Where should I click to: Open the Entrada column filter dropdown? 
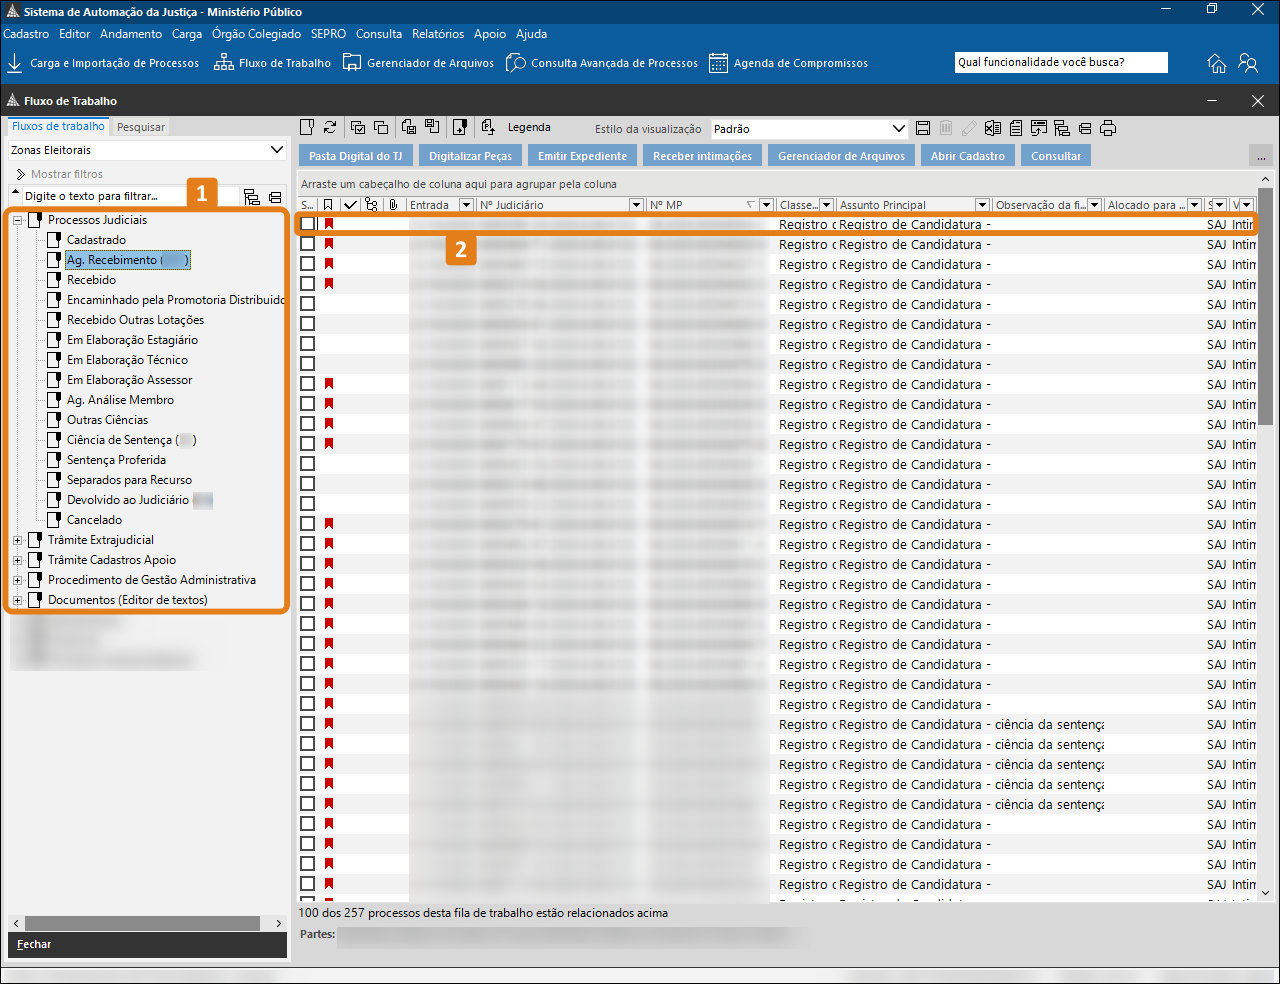[466, 205]
